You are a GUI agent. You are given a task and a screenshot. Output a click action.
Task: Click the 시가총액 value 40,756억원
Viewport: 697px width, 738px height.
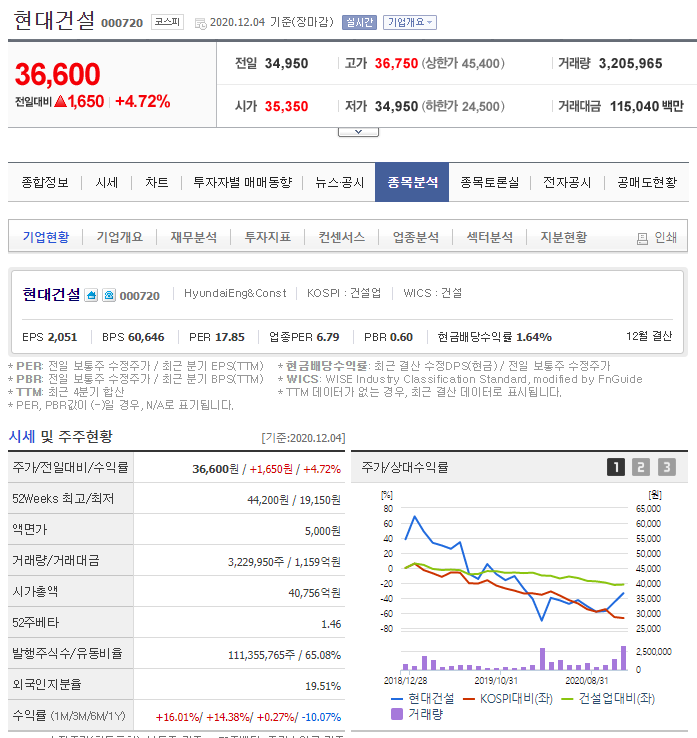point(314,593)
